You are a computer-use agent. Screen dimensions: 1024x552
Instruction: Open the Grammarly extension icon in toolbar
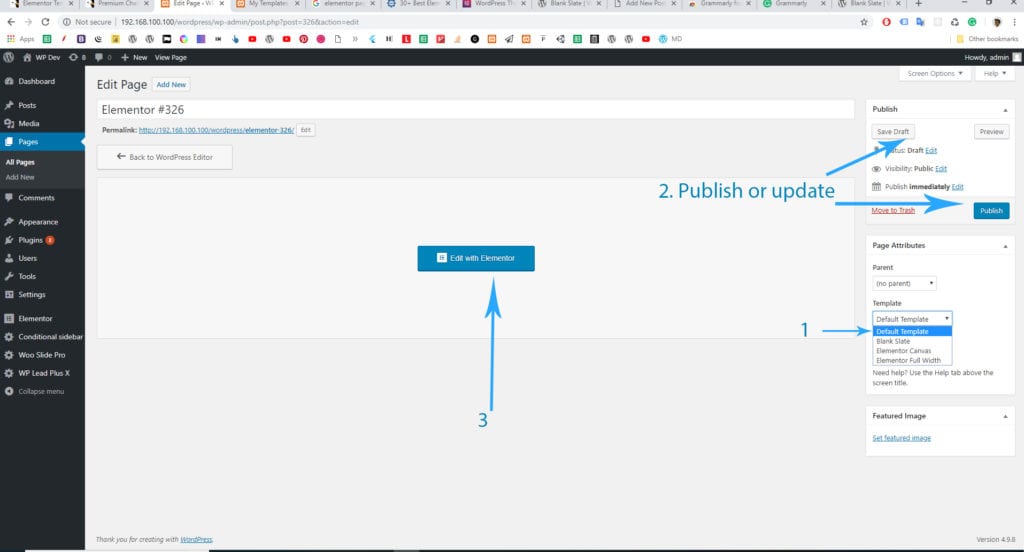pyautogui.click(x=972, y=22)
